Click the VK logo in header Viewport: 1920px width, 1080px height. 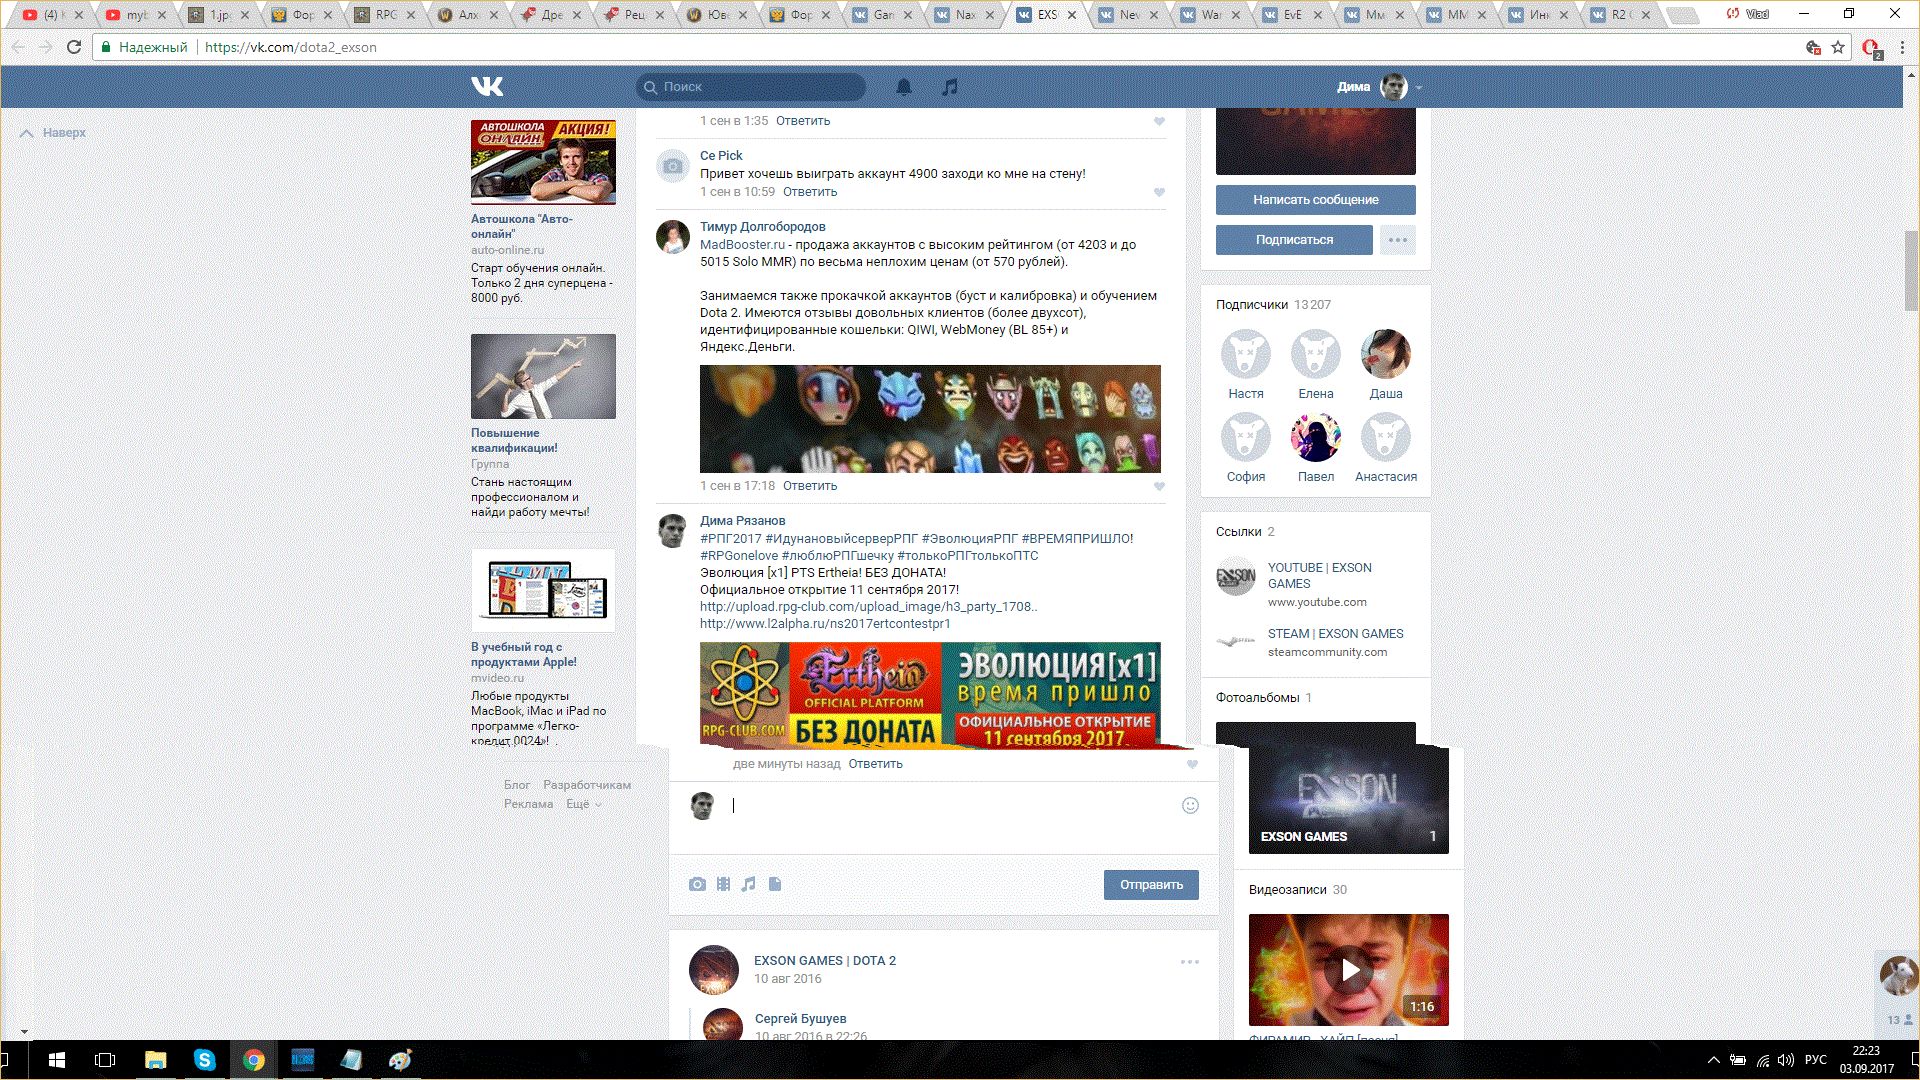coord(487,87)
